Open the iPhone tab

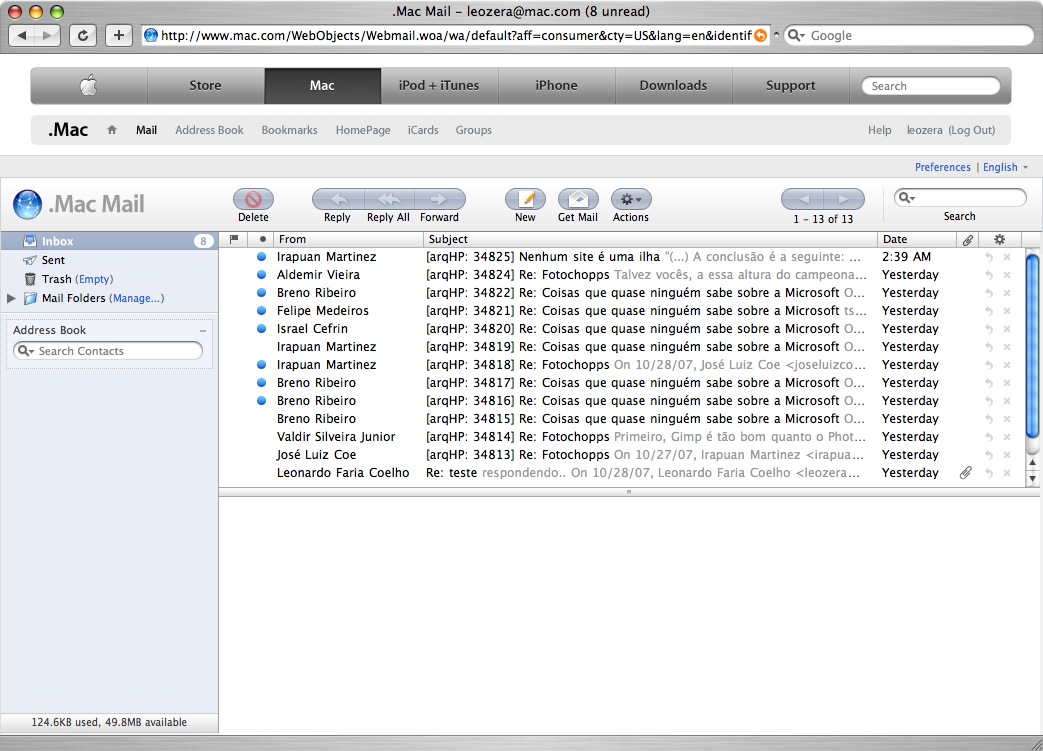pyautogui.click(x=557, y=85)
